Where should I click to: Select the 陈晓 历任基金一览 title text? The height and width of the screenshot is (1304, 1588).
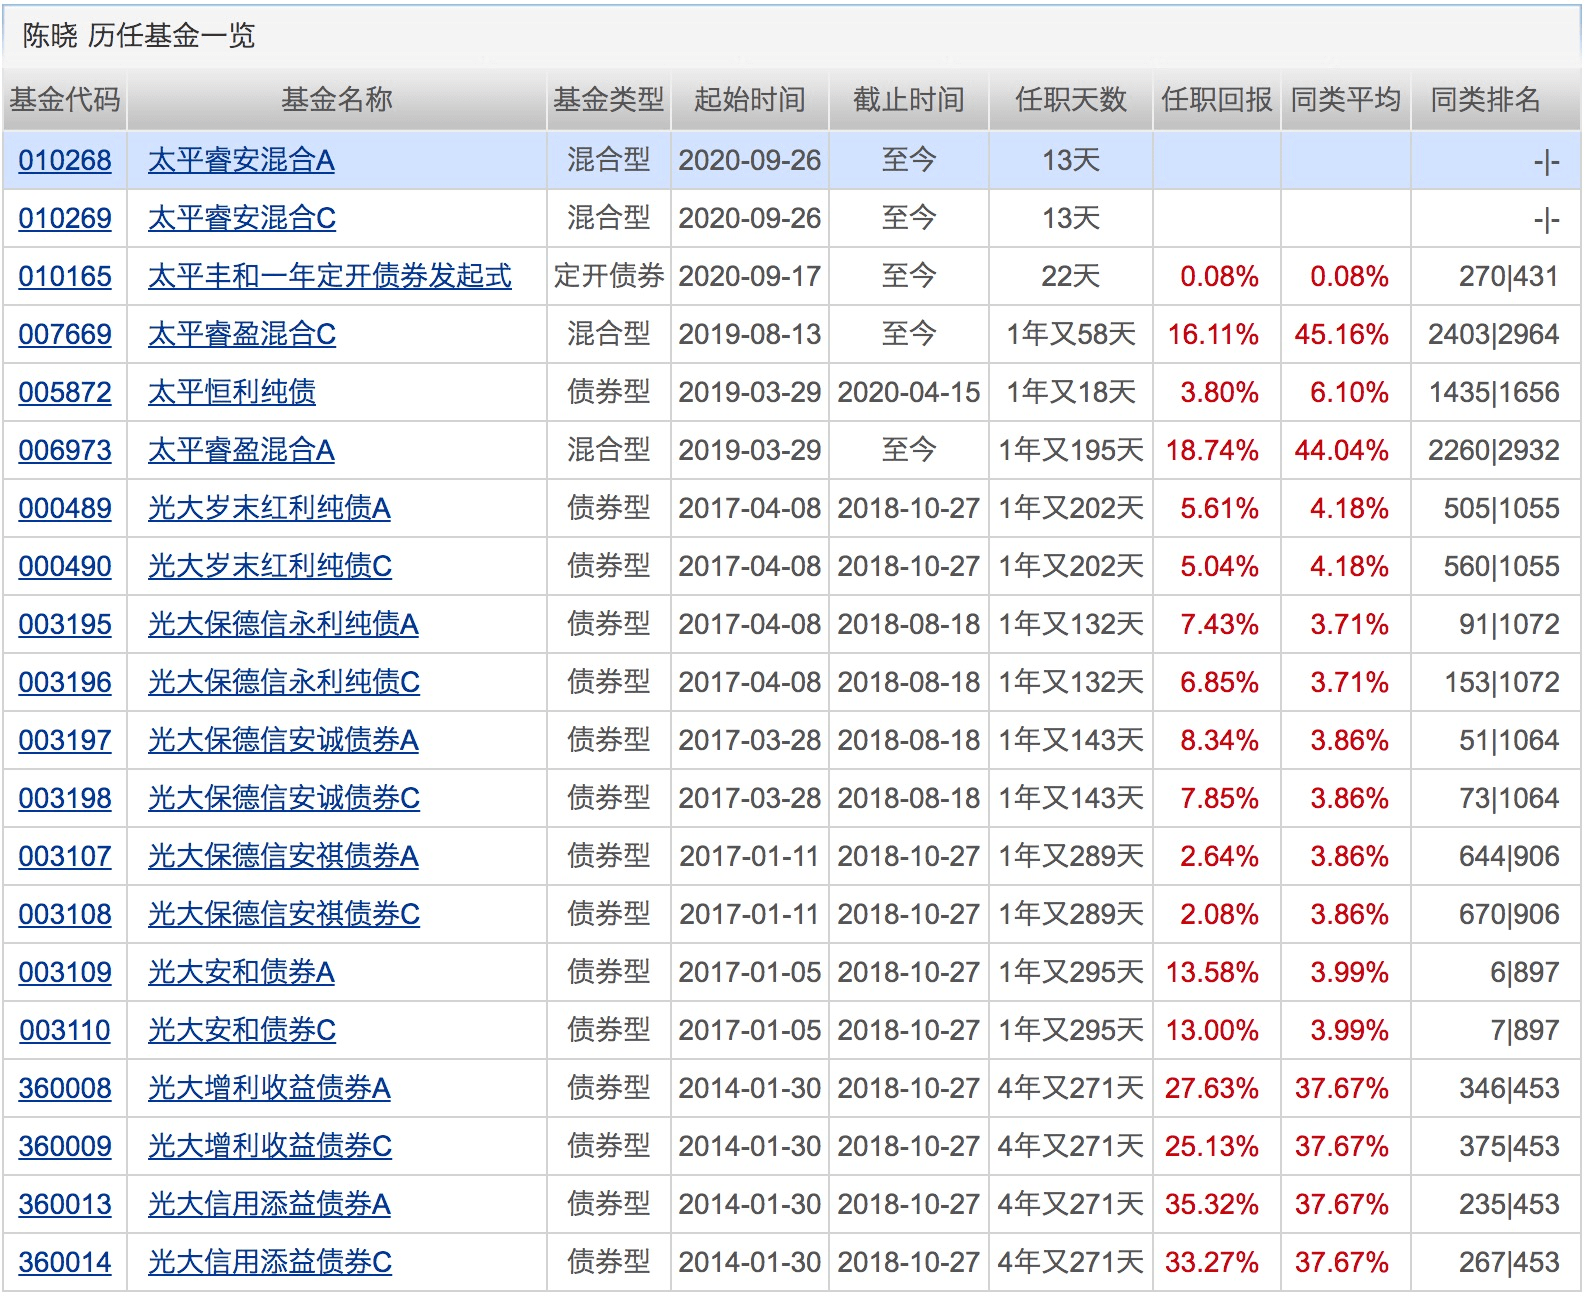click(139, 36)
